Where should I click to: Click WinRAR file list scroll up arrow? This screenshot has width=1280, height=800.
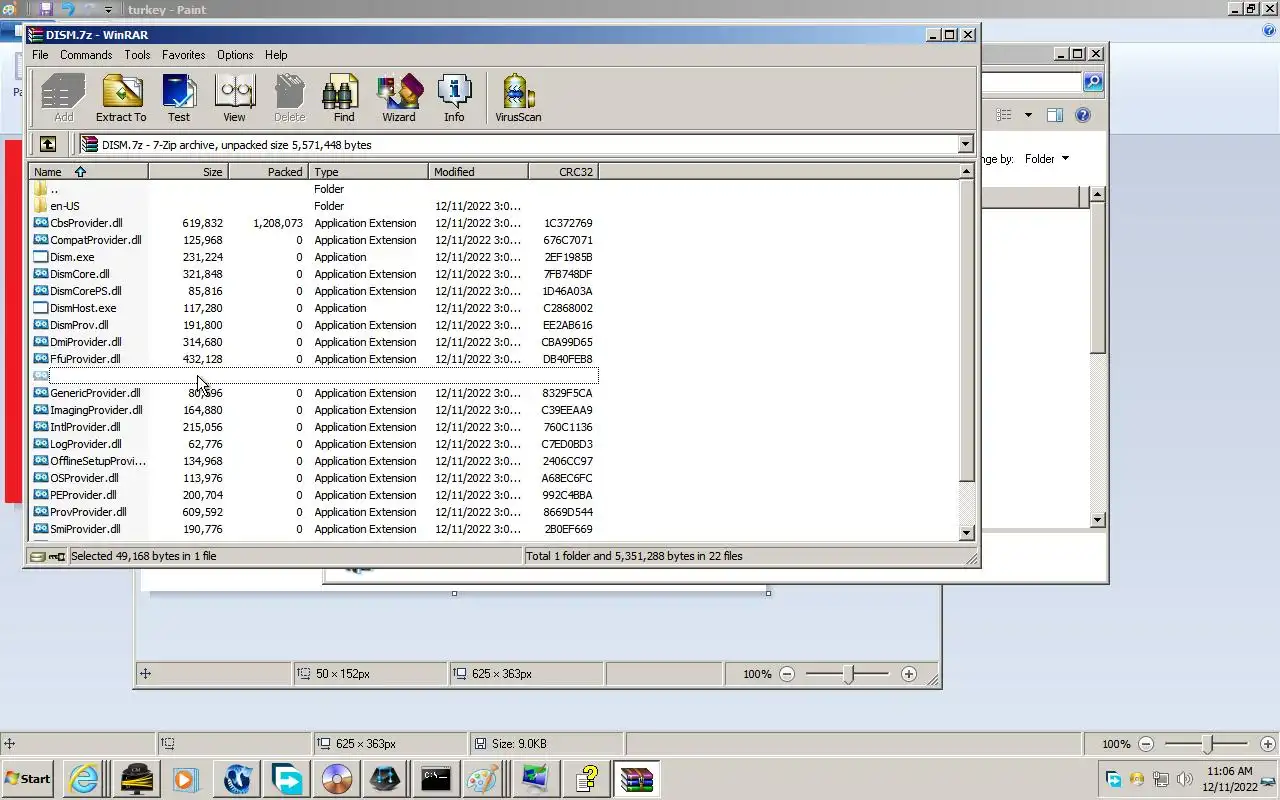tap(967, 171)
